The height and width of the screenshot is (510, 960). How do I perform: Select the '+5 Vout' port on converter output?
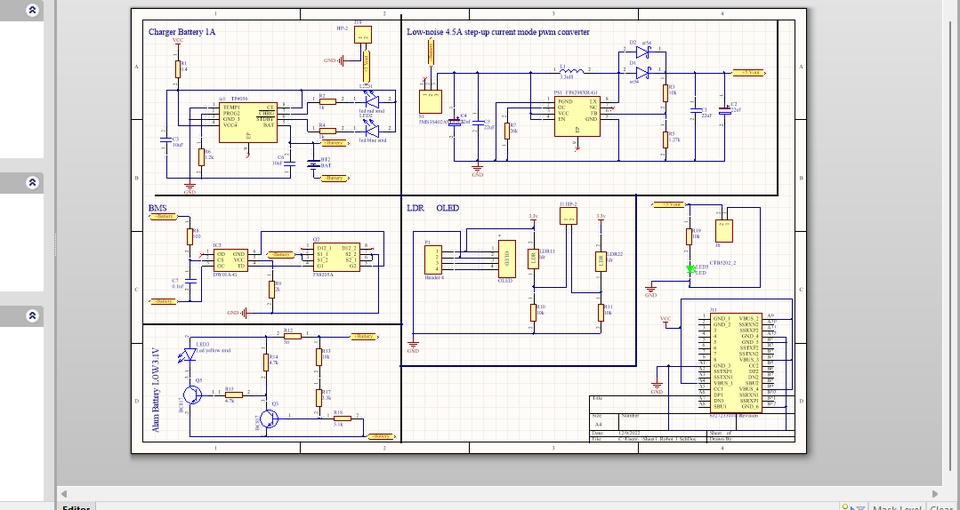click(749, 73)
